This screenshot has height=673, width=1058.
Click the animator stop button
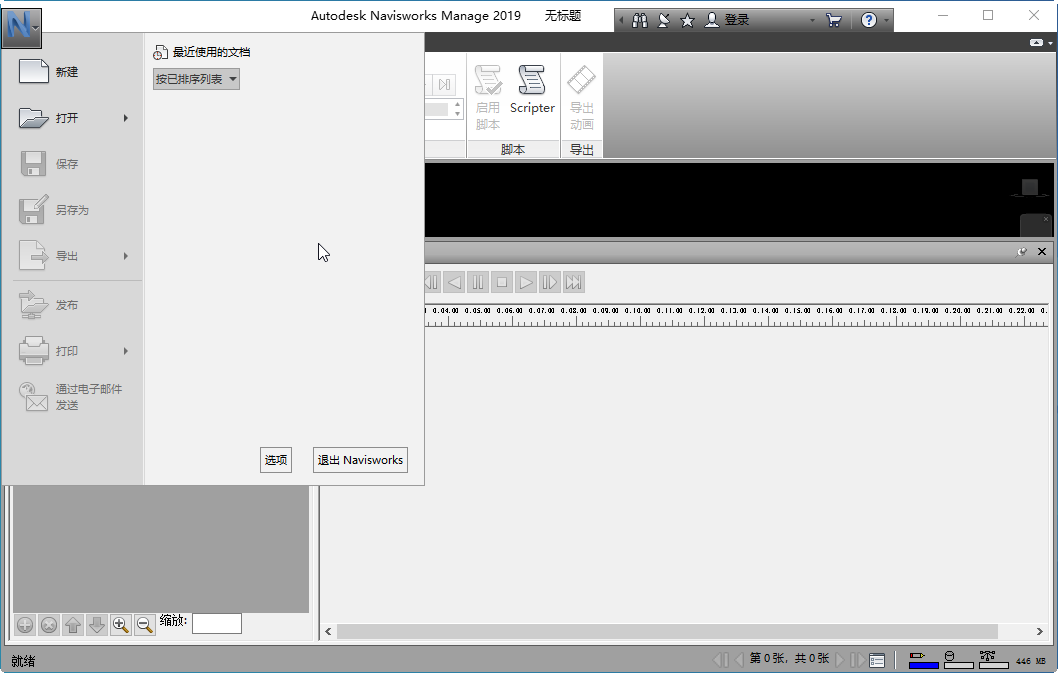pos(501,282)
